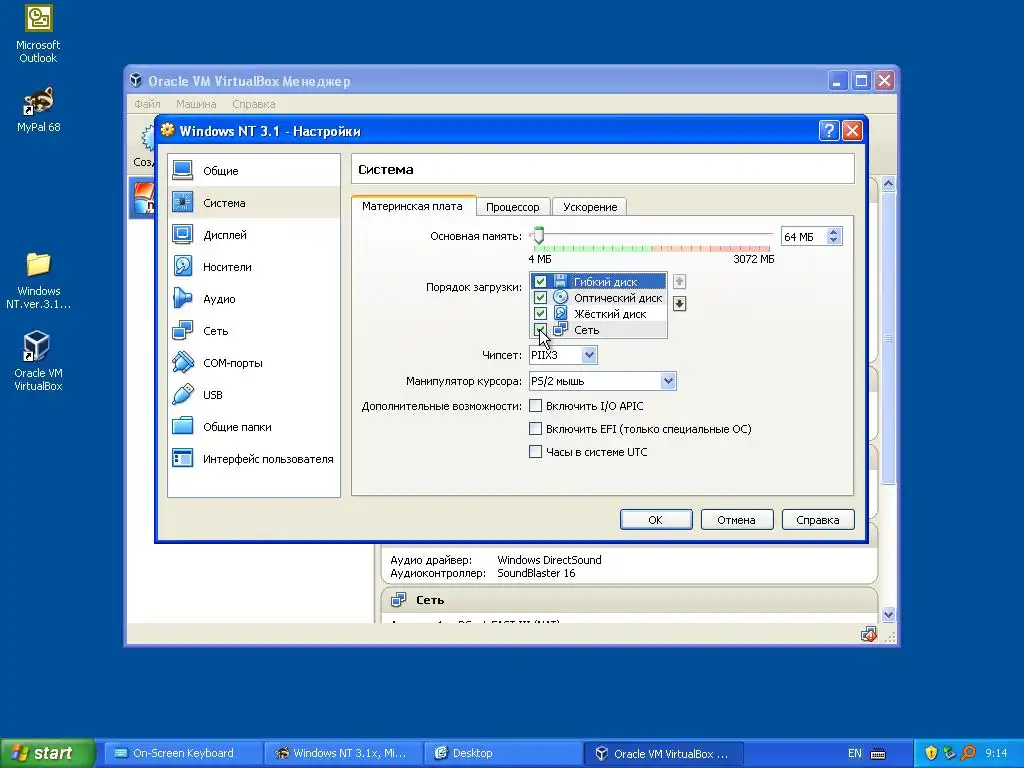Click the orange magnifier tray icon

[x=968, y=753]
